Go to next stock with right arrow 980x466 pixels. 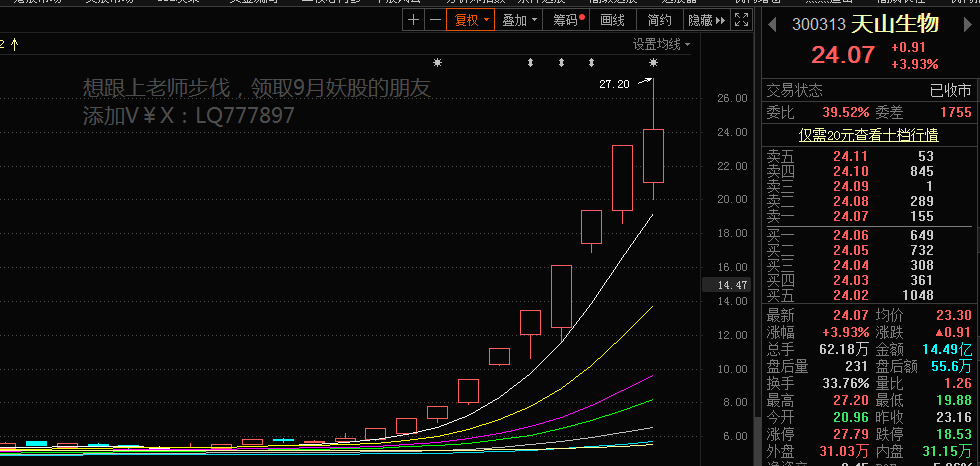click(969, 25)
